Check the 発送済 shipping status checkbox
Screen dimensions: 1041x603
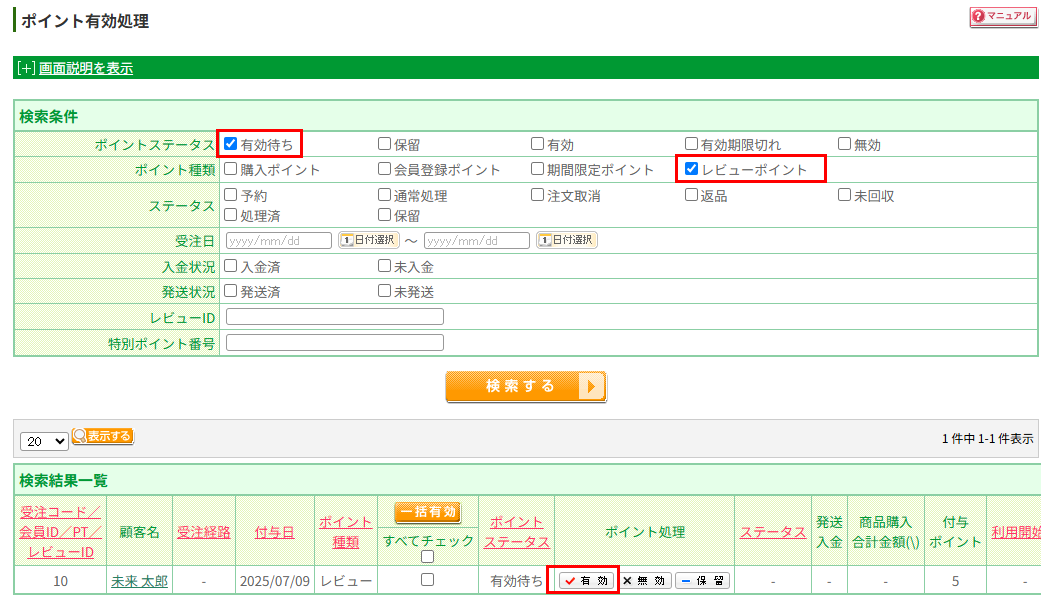pos(229,291)
